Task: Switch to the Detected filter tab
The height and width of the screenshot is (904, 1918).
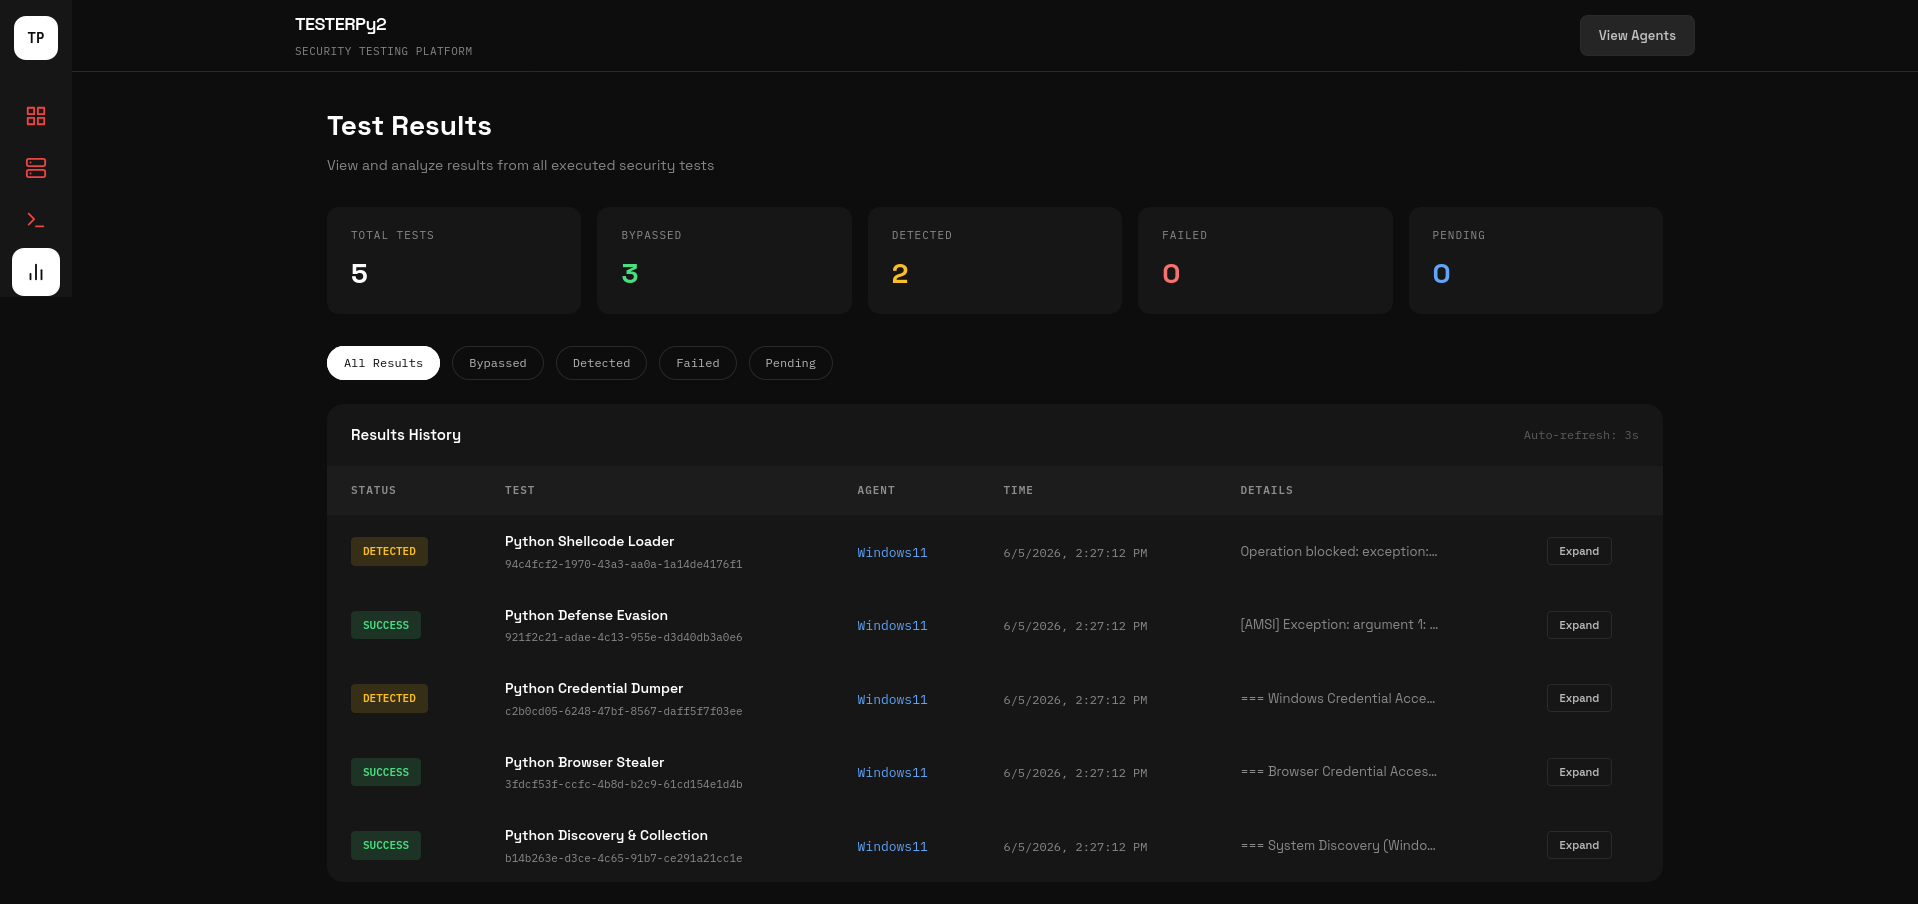Action: point(601,363)
